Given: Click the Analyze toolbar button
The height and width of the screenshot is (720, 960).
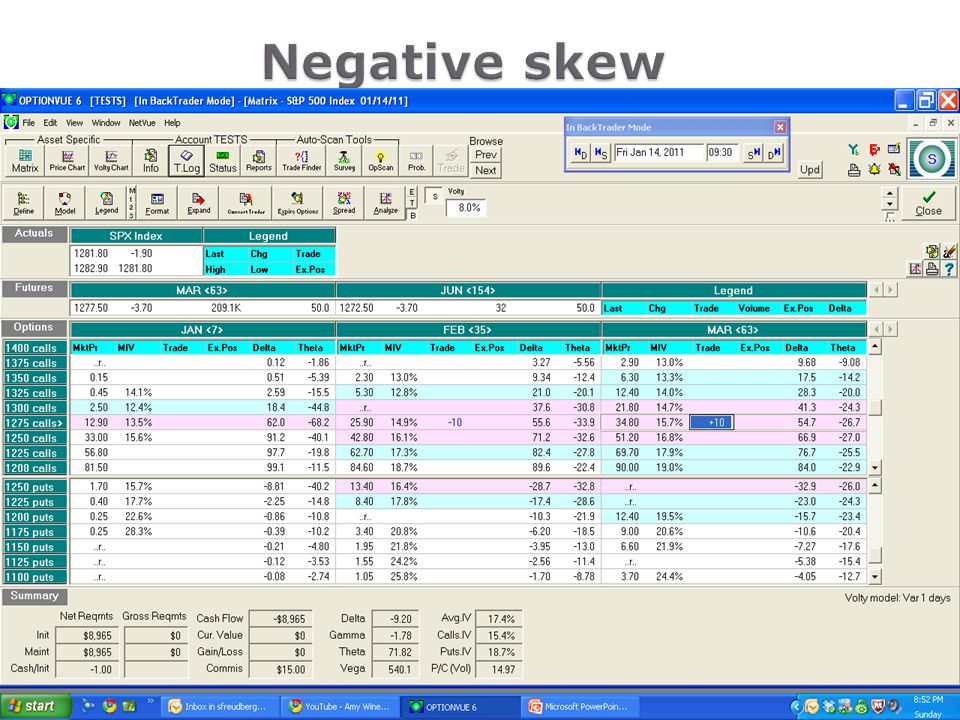Looking at the screenshot, I should [385, 203].
